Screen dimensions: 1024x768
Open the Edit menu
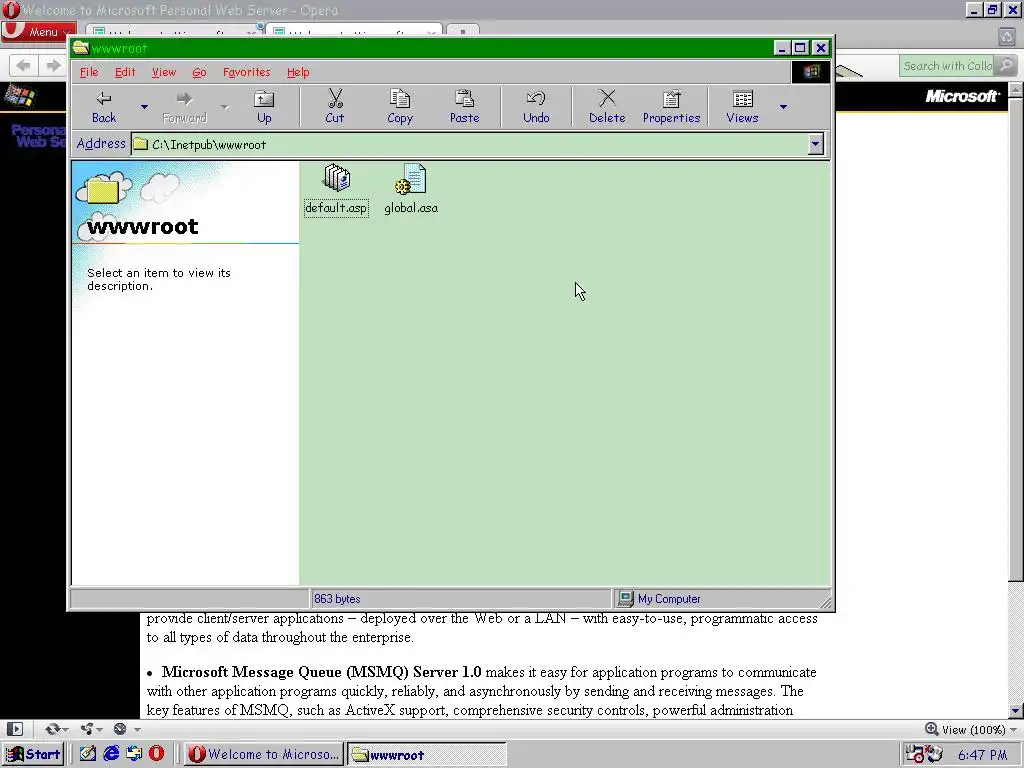point(125,72)
